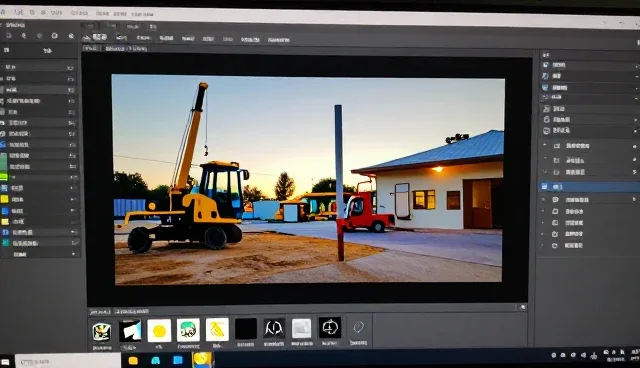640x368 pixels.
Task: Choose the yellow pencil thumbnail
Action: 217,329
